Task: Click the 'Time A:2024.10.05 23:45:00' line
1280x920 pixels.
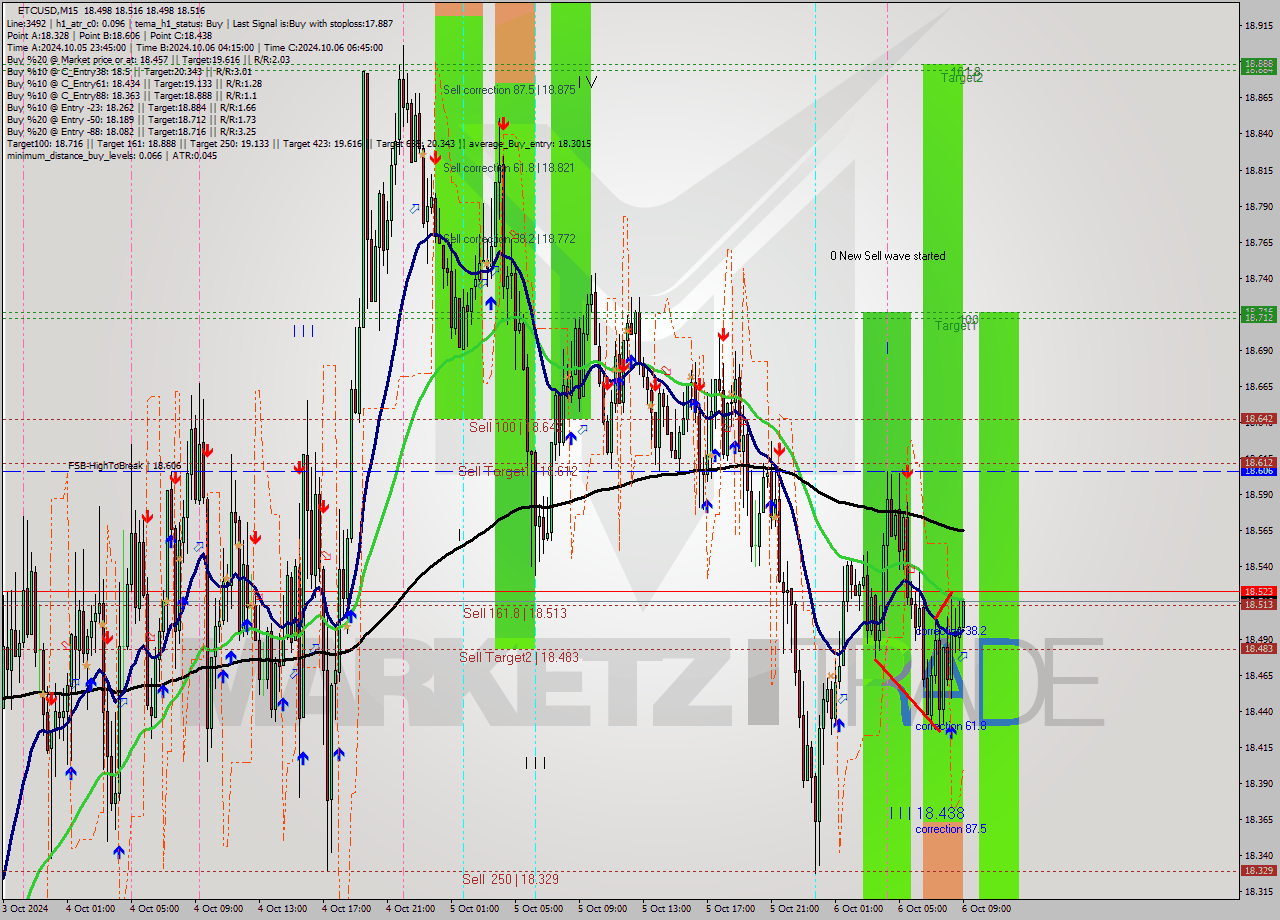Action: pyautogui.click(x=194, y=47)
